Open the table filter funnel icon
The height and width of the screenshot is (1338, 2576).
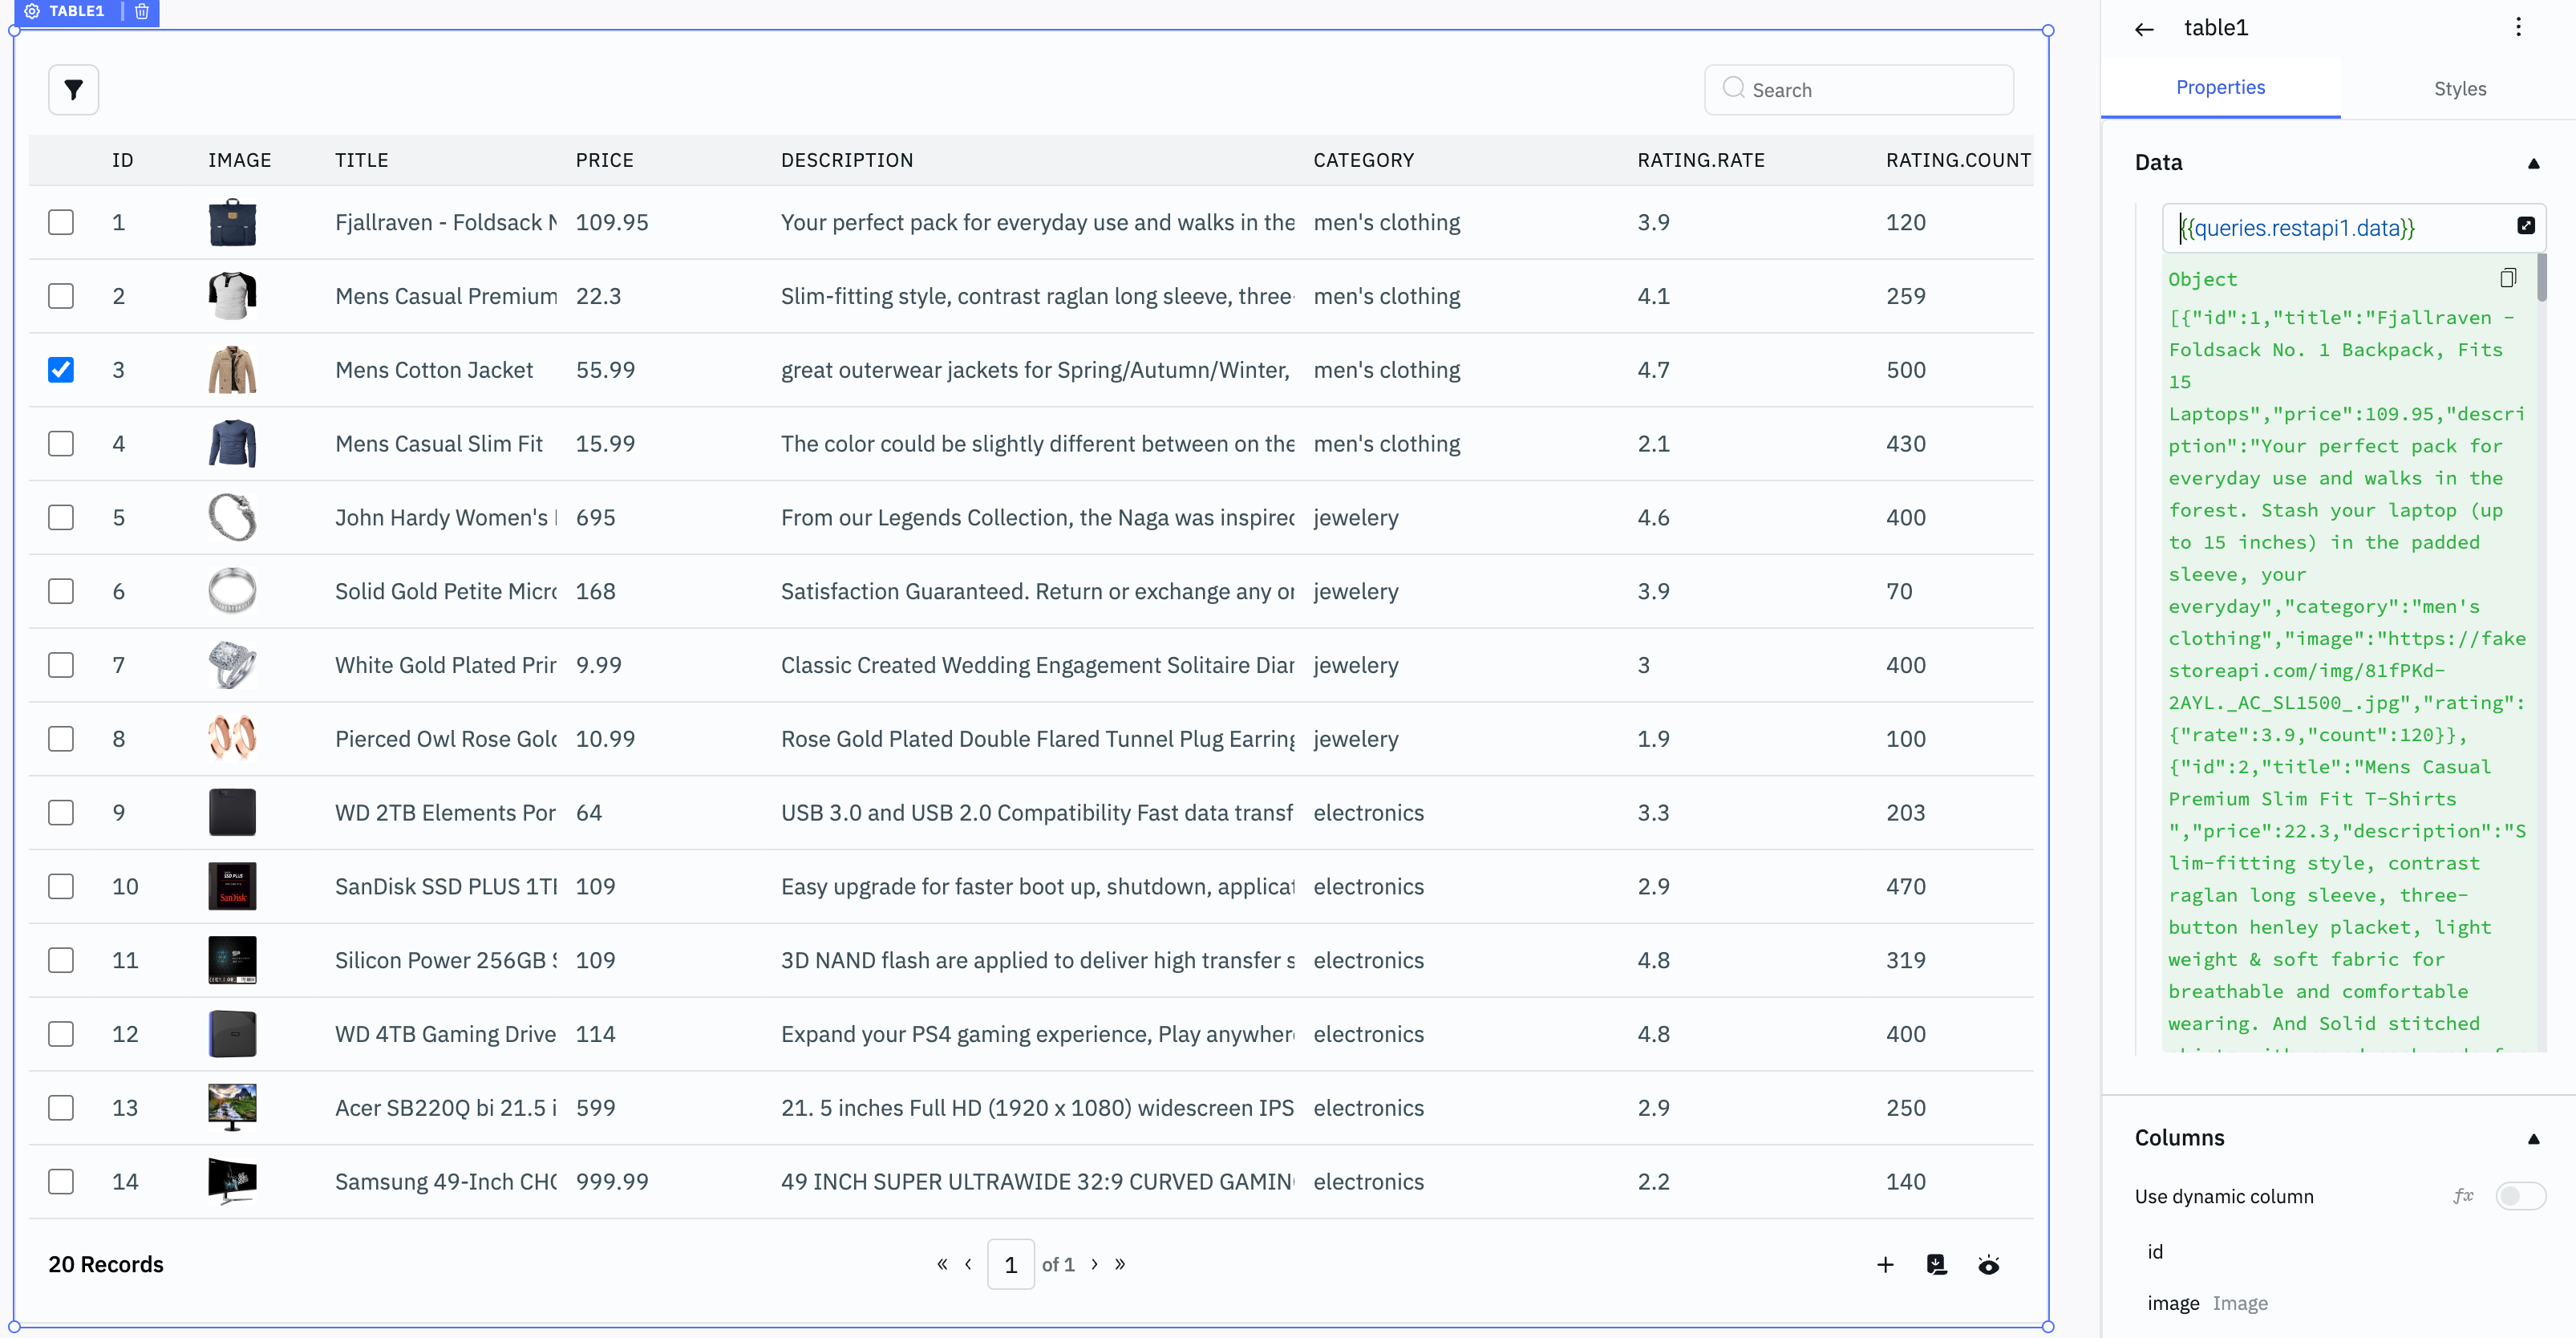73,90
